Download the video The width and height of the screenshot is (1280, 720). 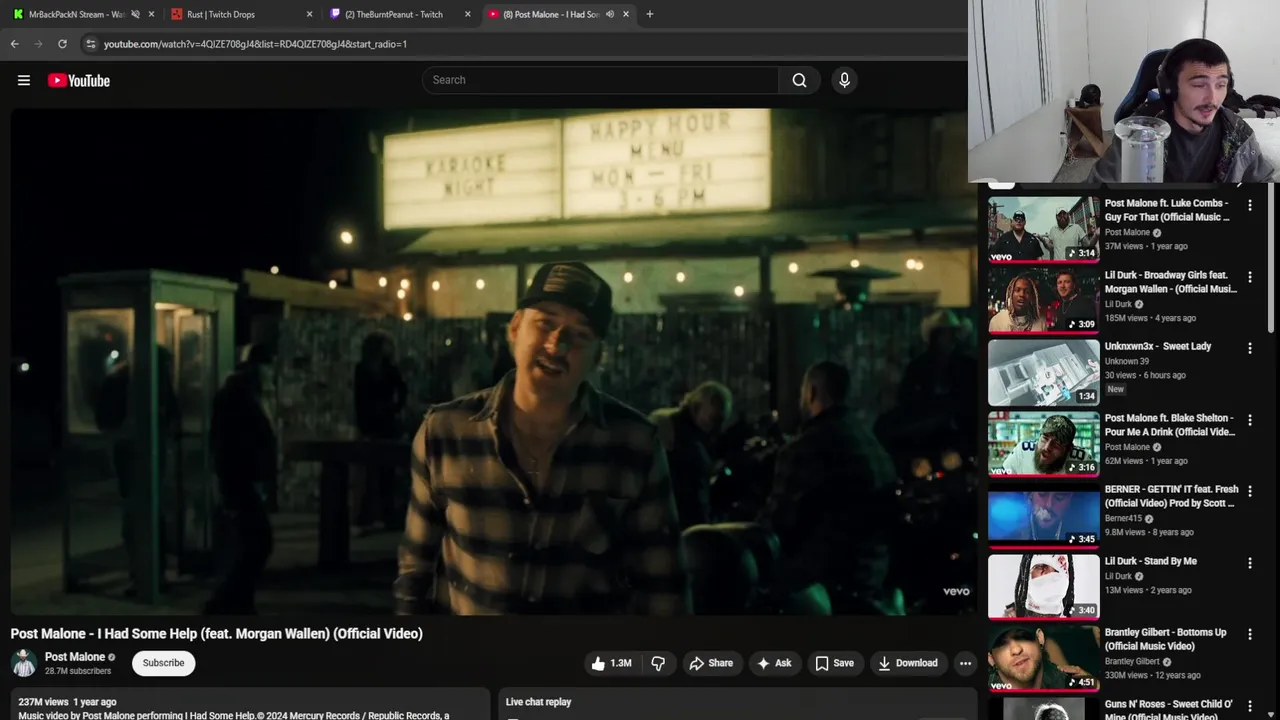[x=908, y=663]
